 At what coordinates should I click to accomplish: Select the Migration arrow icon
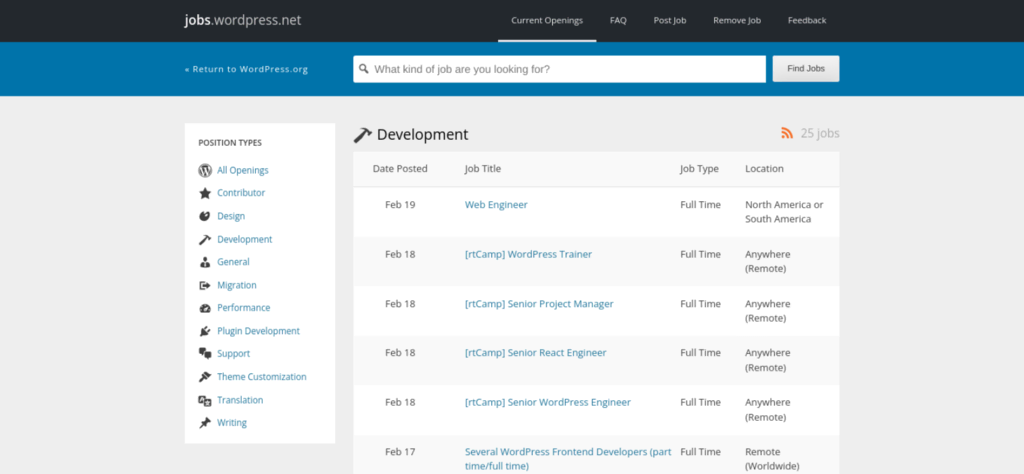click(205, 285)
